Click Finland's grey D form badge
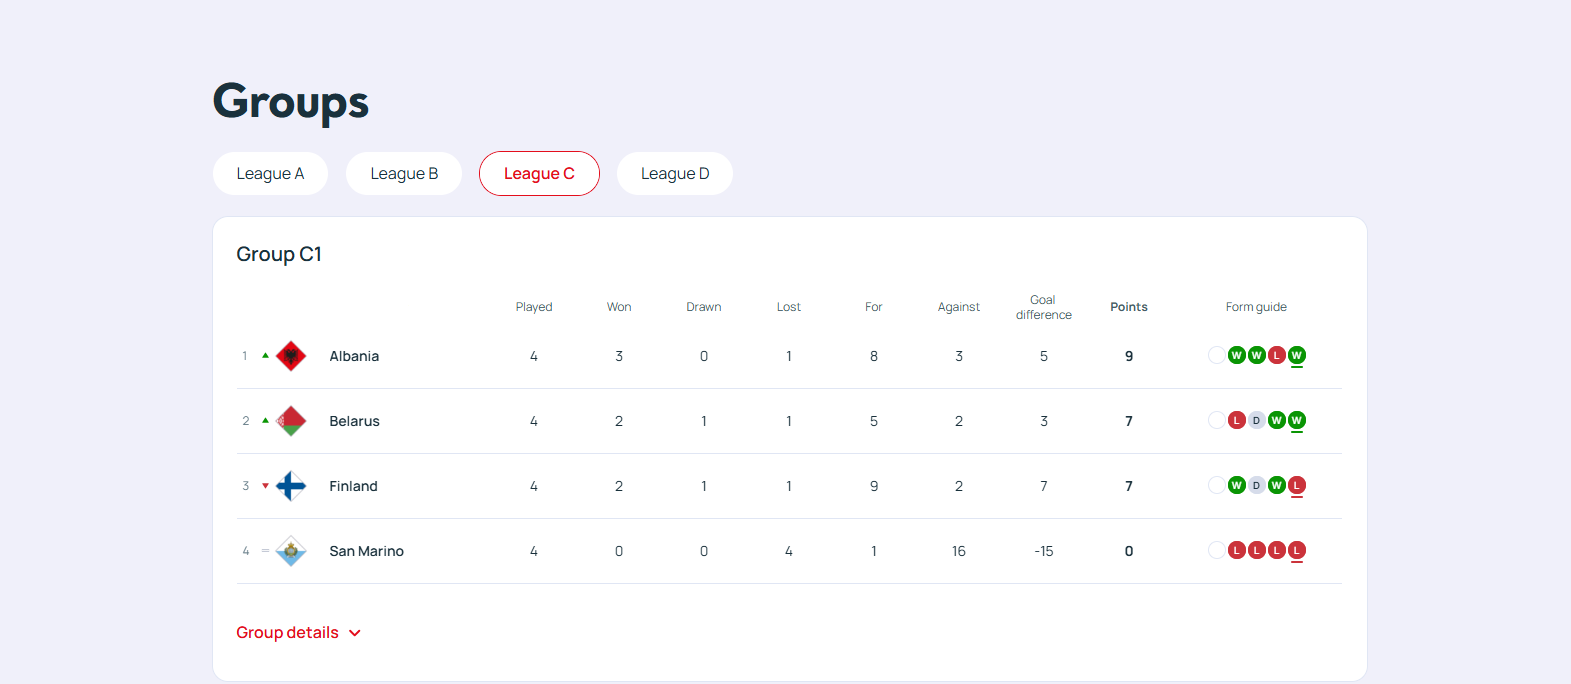 point(1257,485)
